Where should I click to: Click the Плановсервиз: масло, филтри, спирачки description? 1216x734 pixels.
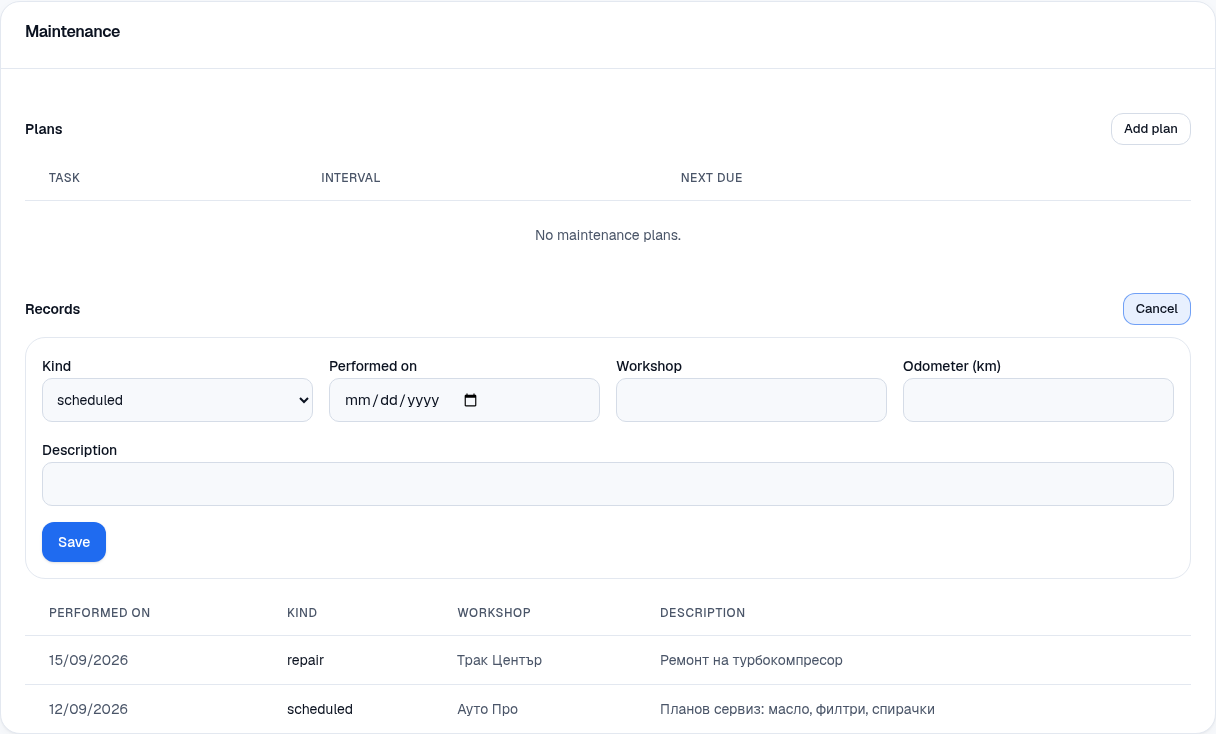pos(798,709)
